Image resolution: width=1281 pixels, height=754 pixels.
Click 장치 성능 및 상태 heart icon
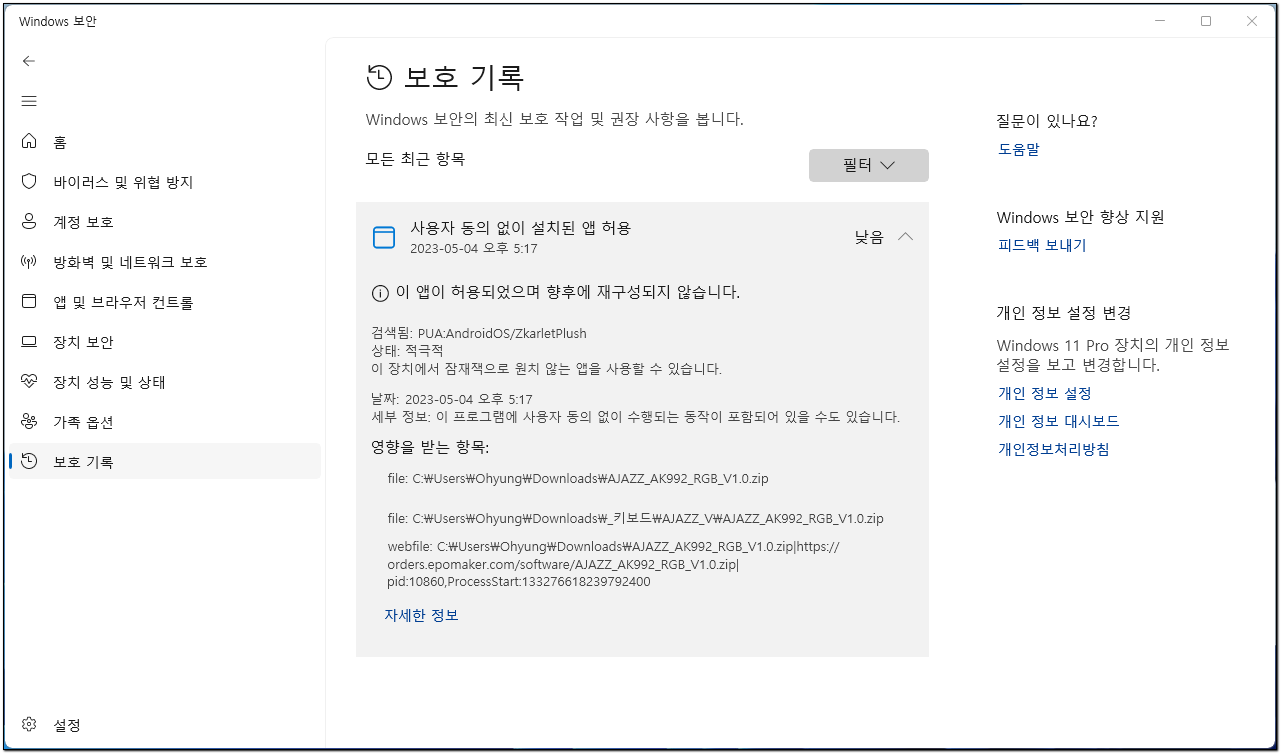coord(29,382)
